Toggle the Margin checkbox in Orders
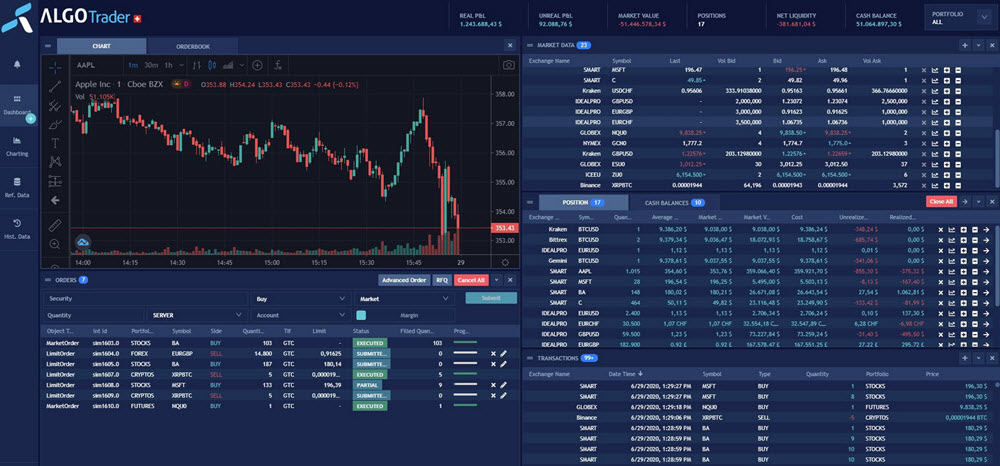 (x=361, y=315)
